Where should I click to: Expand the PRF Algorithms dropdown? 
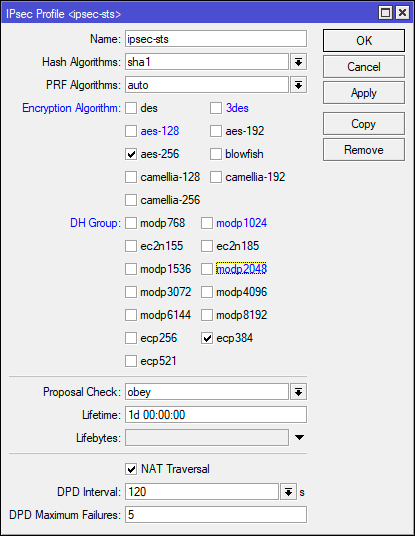(298, 85)
